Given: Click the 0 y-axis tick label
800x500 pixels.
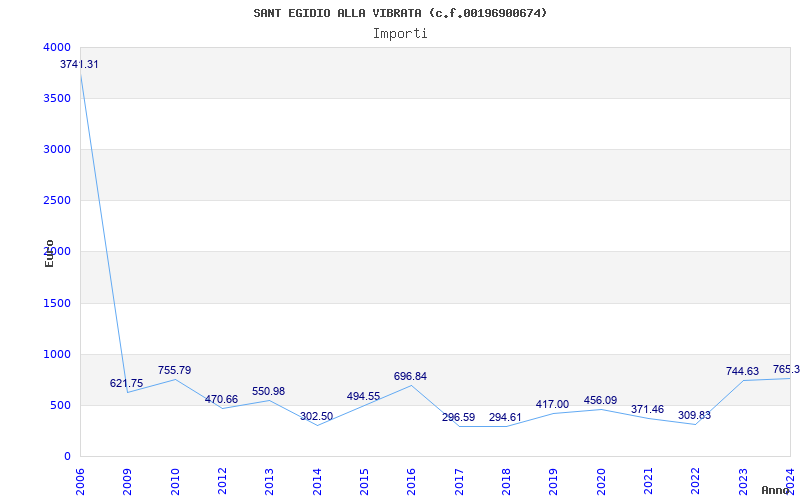Looking at the screenshot, I should tap(67, 456).
